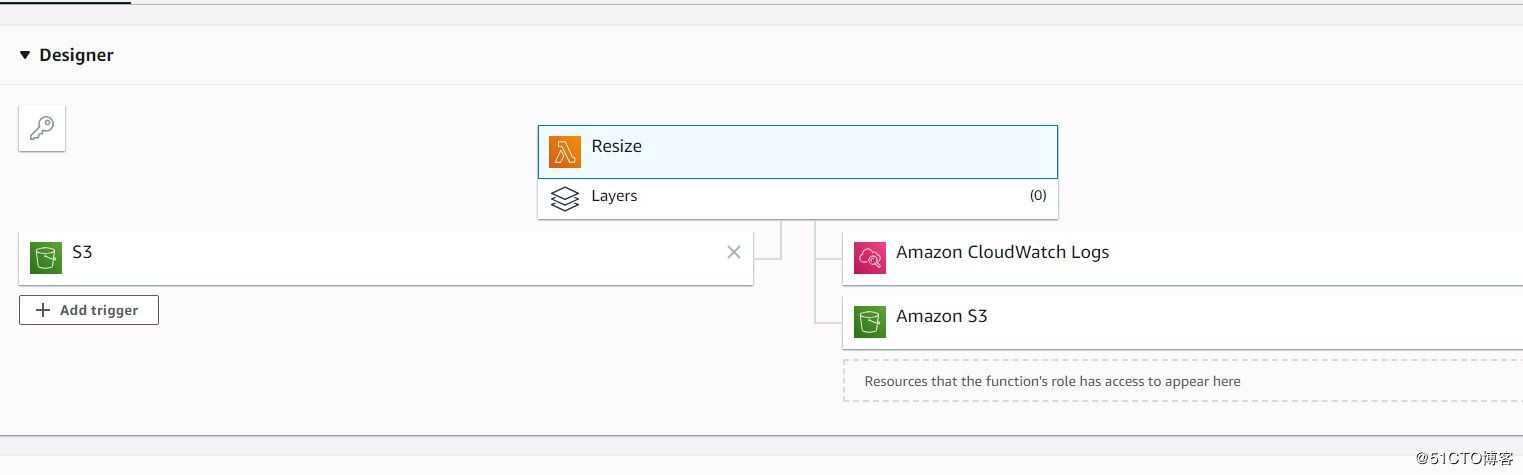
Task: Click the CloudWatch Logs magnifier icon
Action: click(870, 258)
